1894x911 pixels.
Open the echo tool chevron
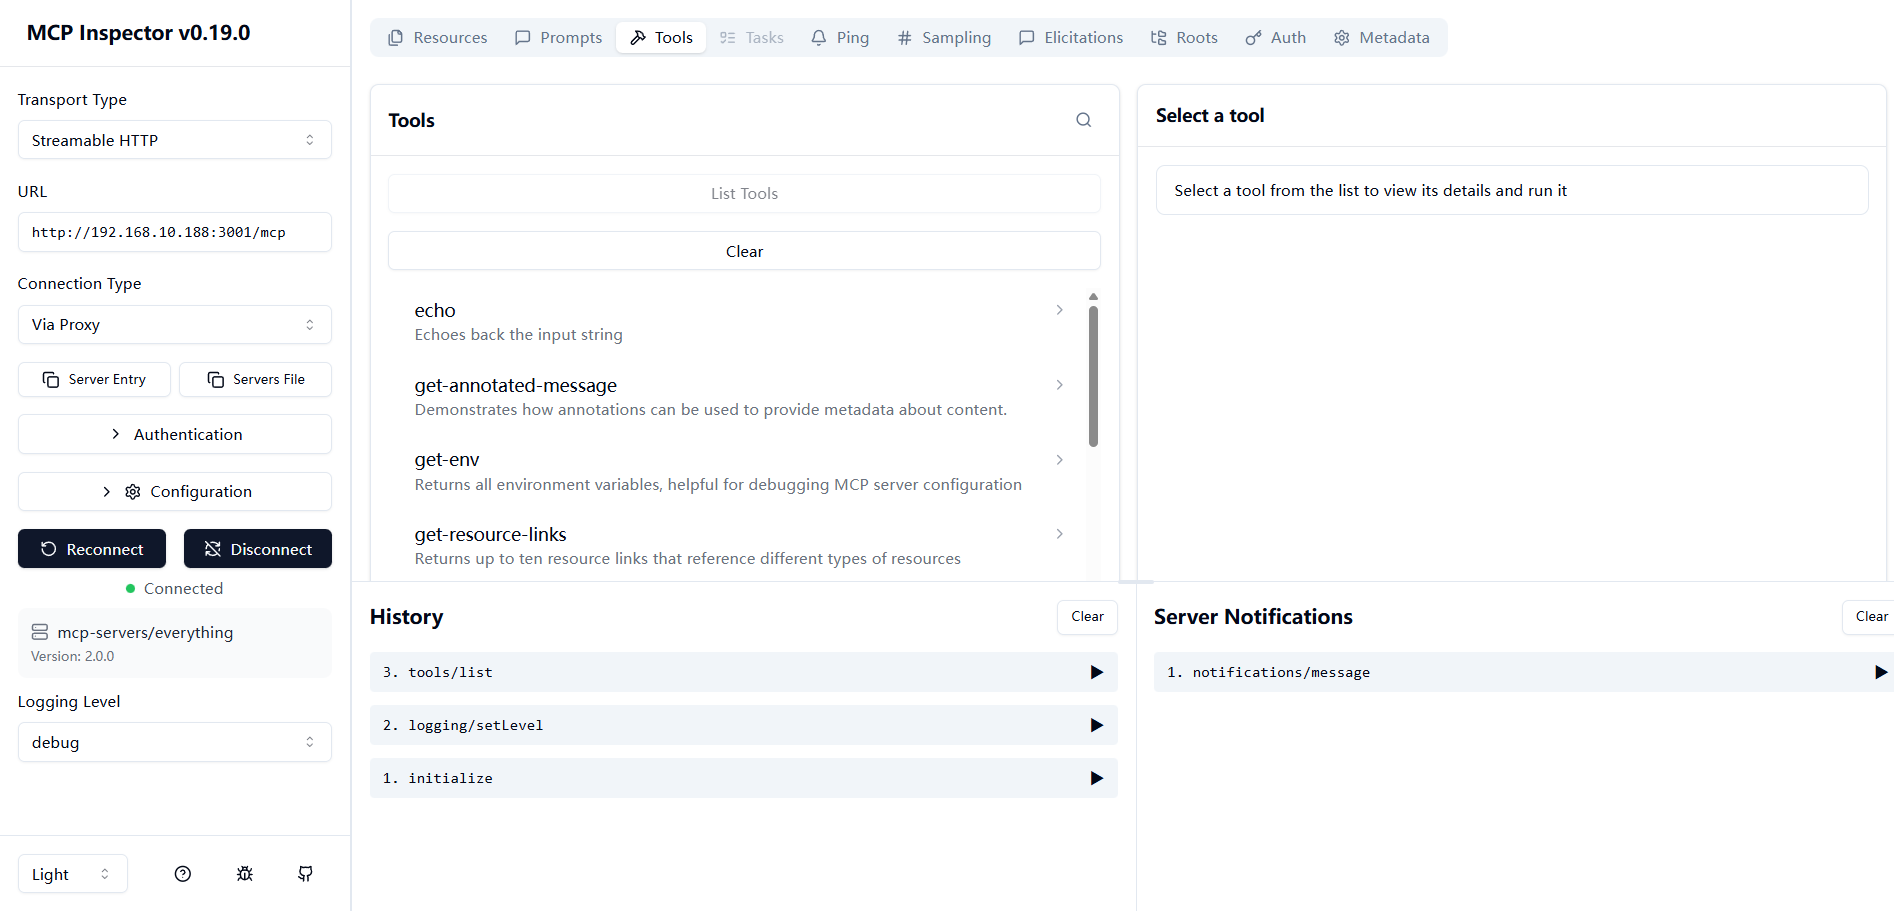[1059, 310]
